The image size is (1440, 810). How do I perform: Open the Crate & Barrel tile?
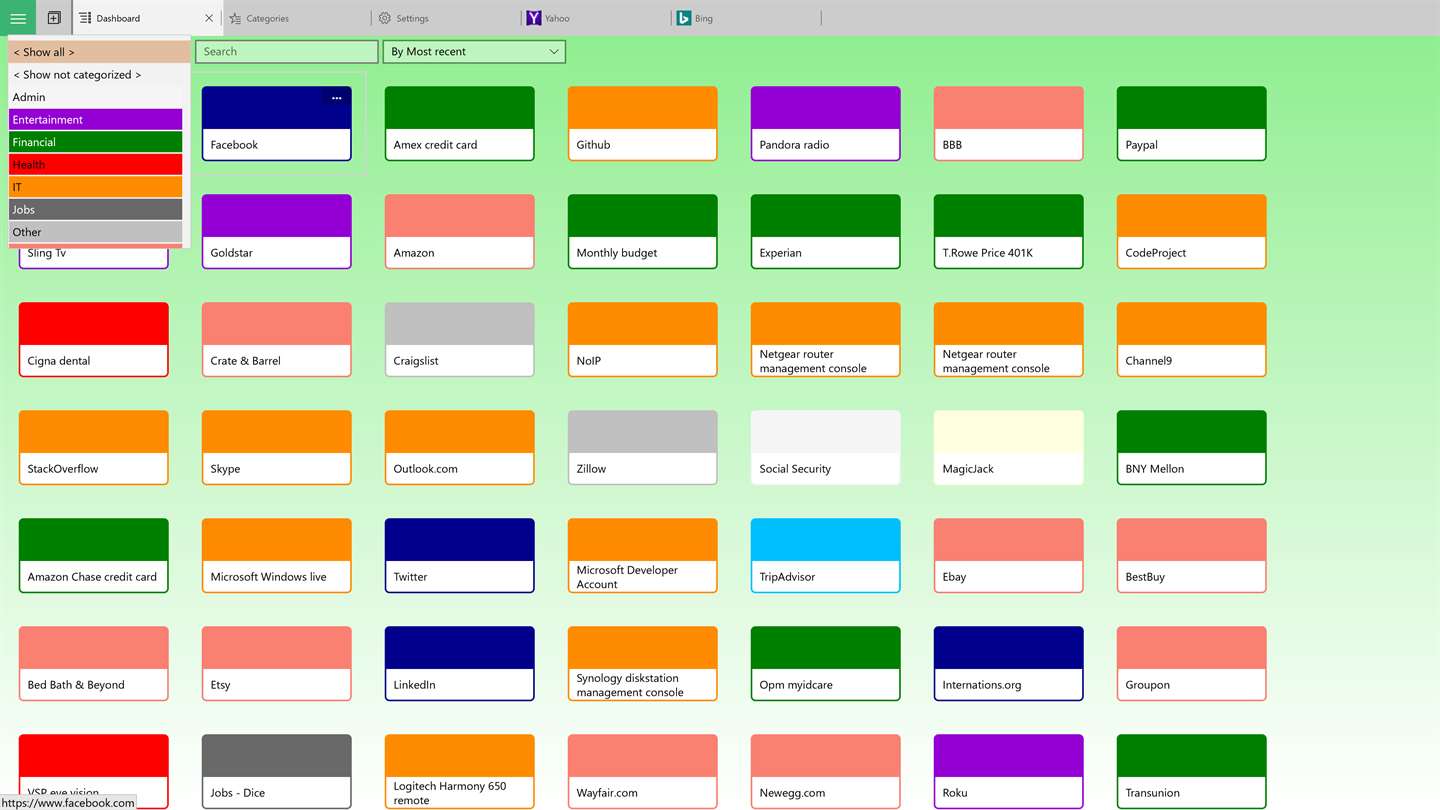pos(276,339)
